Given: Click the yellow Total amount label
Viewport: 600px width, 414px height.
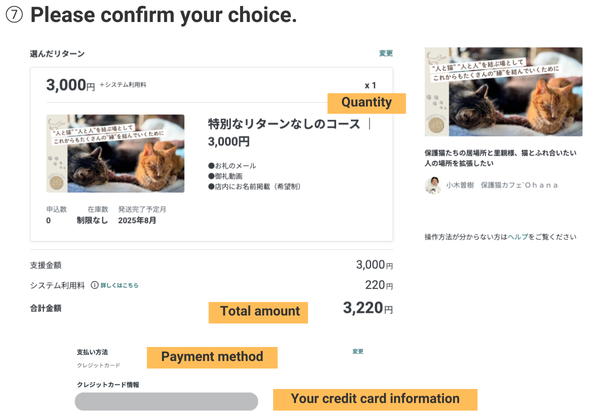Looking at the screenshot, I should (258, 311).
